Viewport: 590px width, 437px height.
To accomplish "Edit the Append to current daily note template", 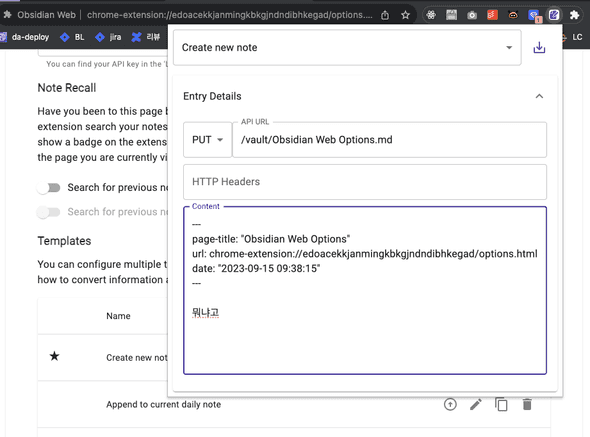I will pyautogui.click(x=476, y=405).
